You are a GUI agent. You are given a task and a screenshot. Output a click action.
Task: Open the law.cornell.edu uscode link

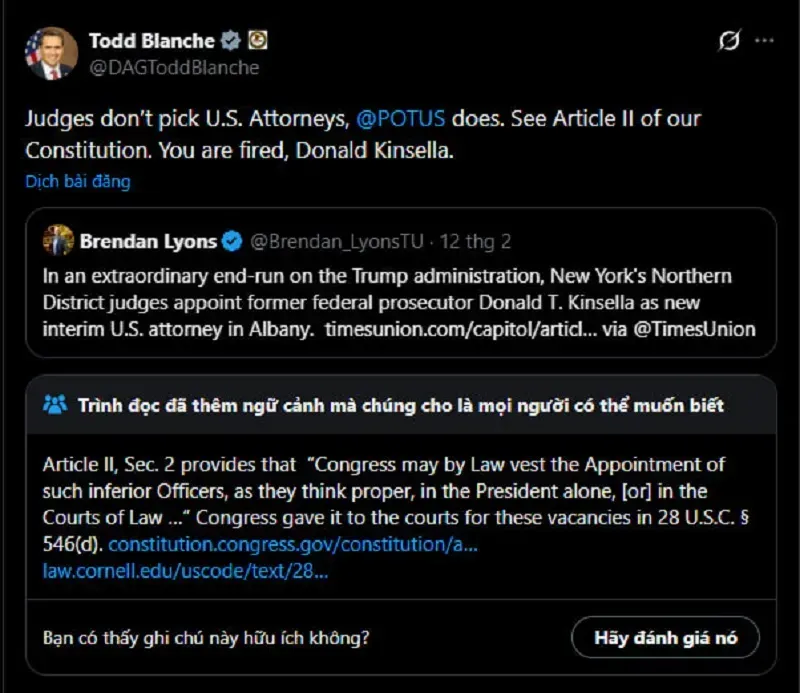pos(186,571)
